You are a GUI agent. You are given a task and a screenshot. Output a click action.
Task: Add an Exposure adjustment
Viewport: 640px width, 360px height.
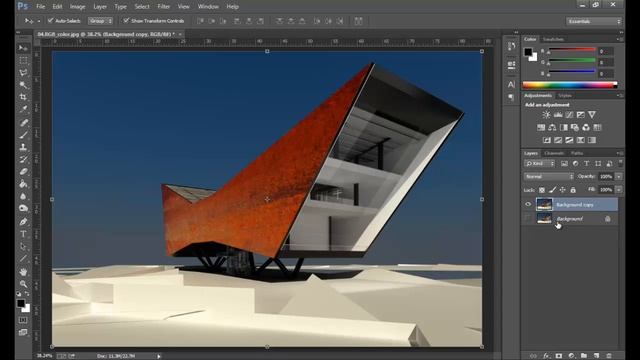point(580,115)
